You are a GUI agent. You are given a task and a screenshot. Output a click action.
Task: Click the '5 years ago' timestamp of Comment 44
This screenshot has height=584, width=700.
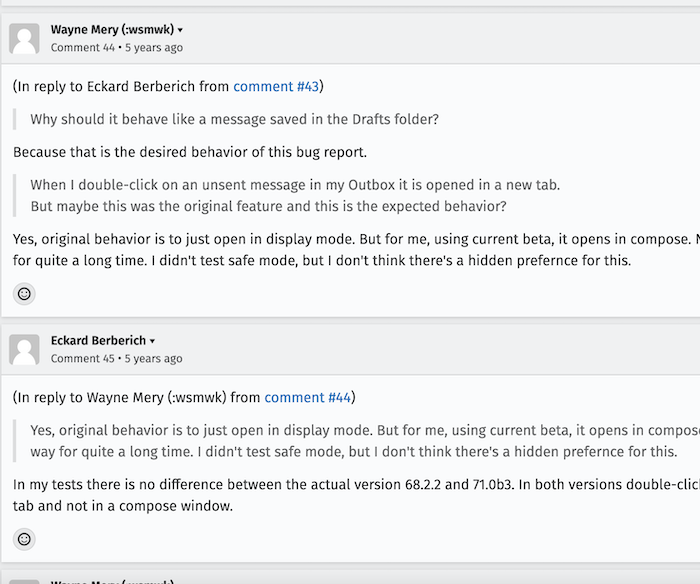pos(154,47)
